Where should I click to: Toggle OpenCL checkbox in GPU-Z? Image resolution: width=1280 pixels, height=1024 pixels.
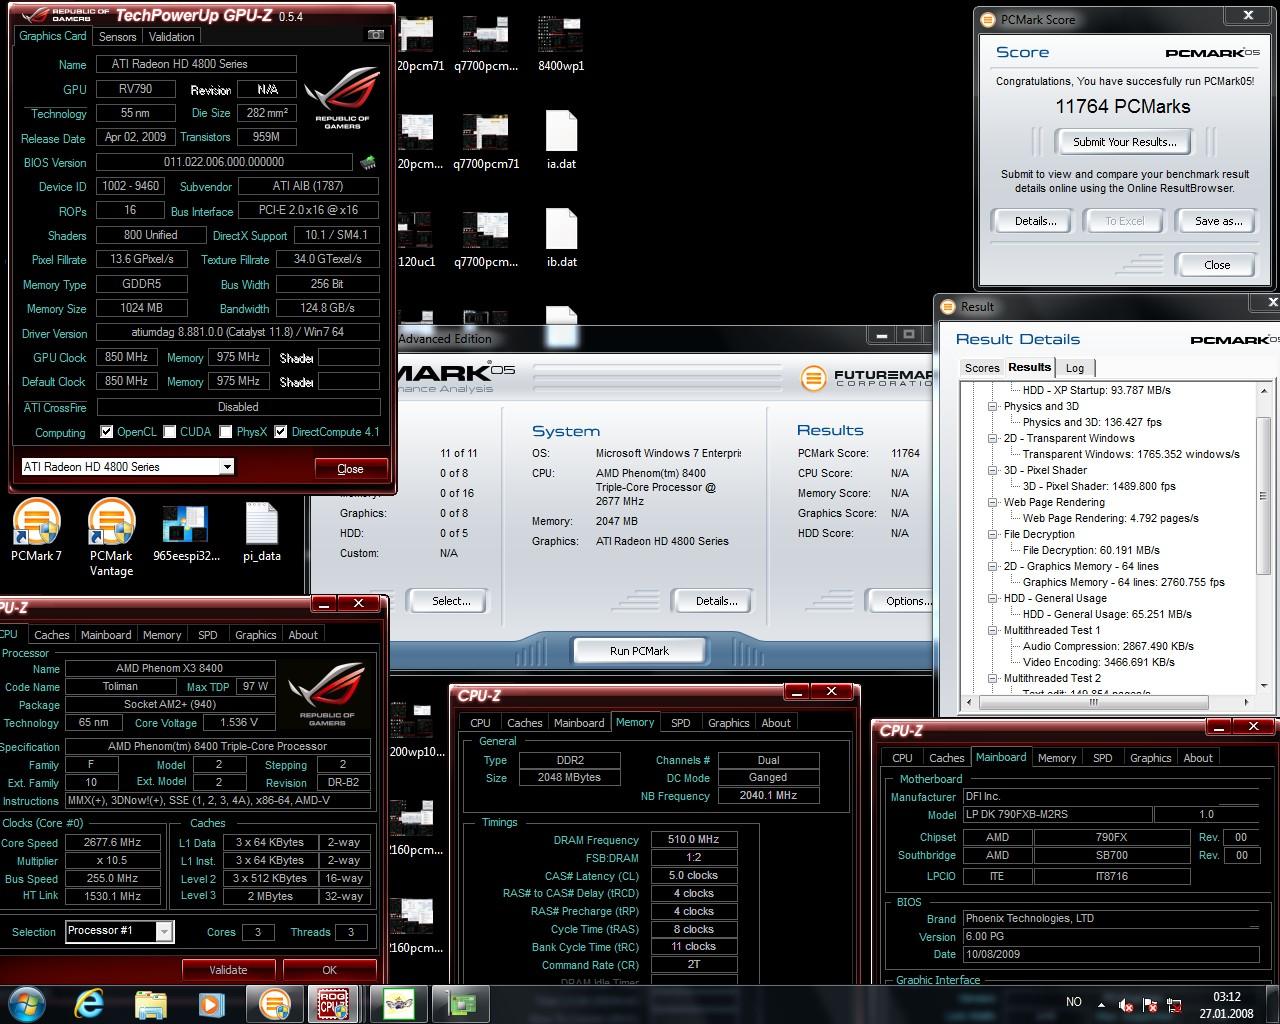[107, 432]
